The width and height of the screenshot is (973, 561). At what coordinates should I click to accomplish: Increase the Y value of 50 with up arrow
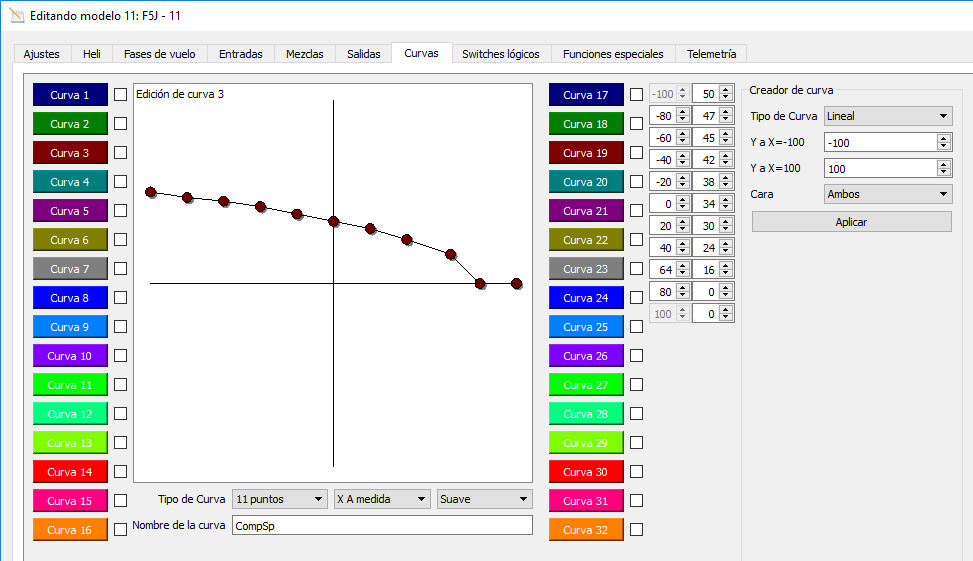[x=727, y=90]
